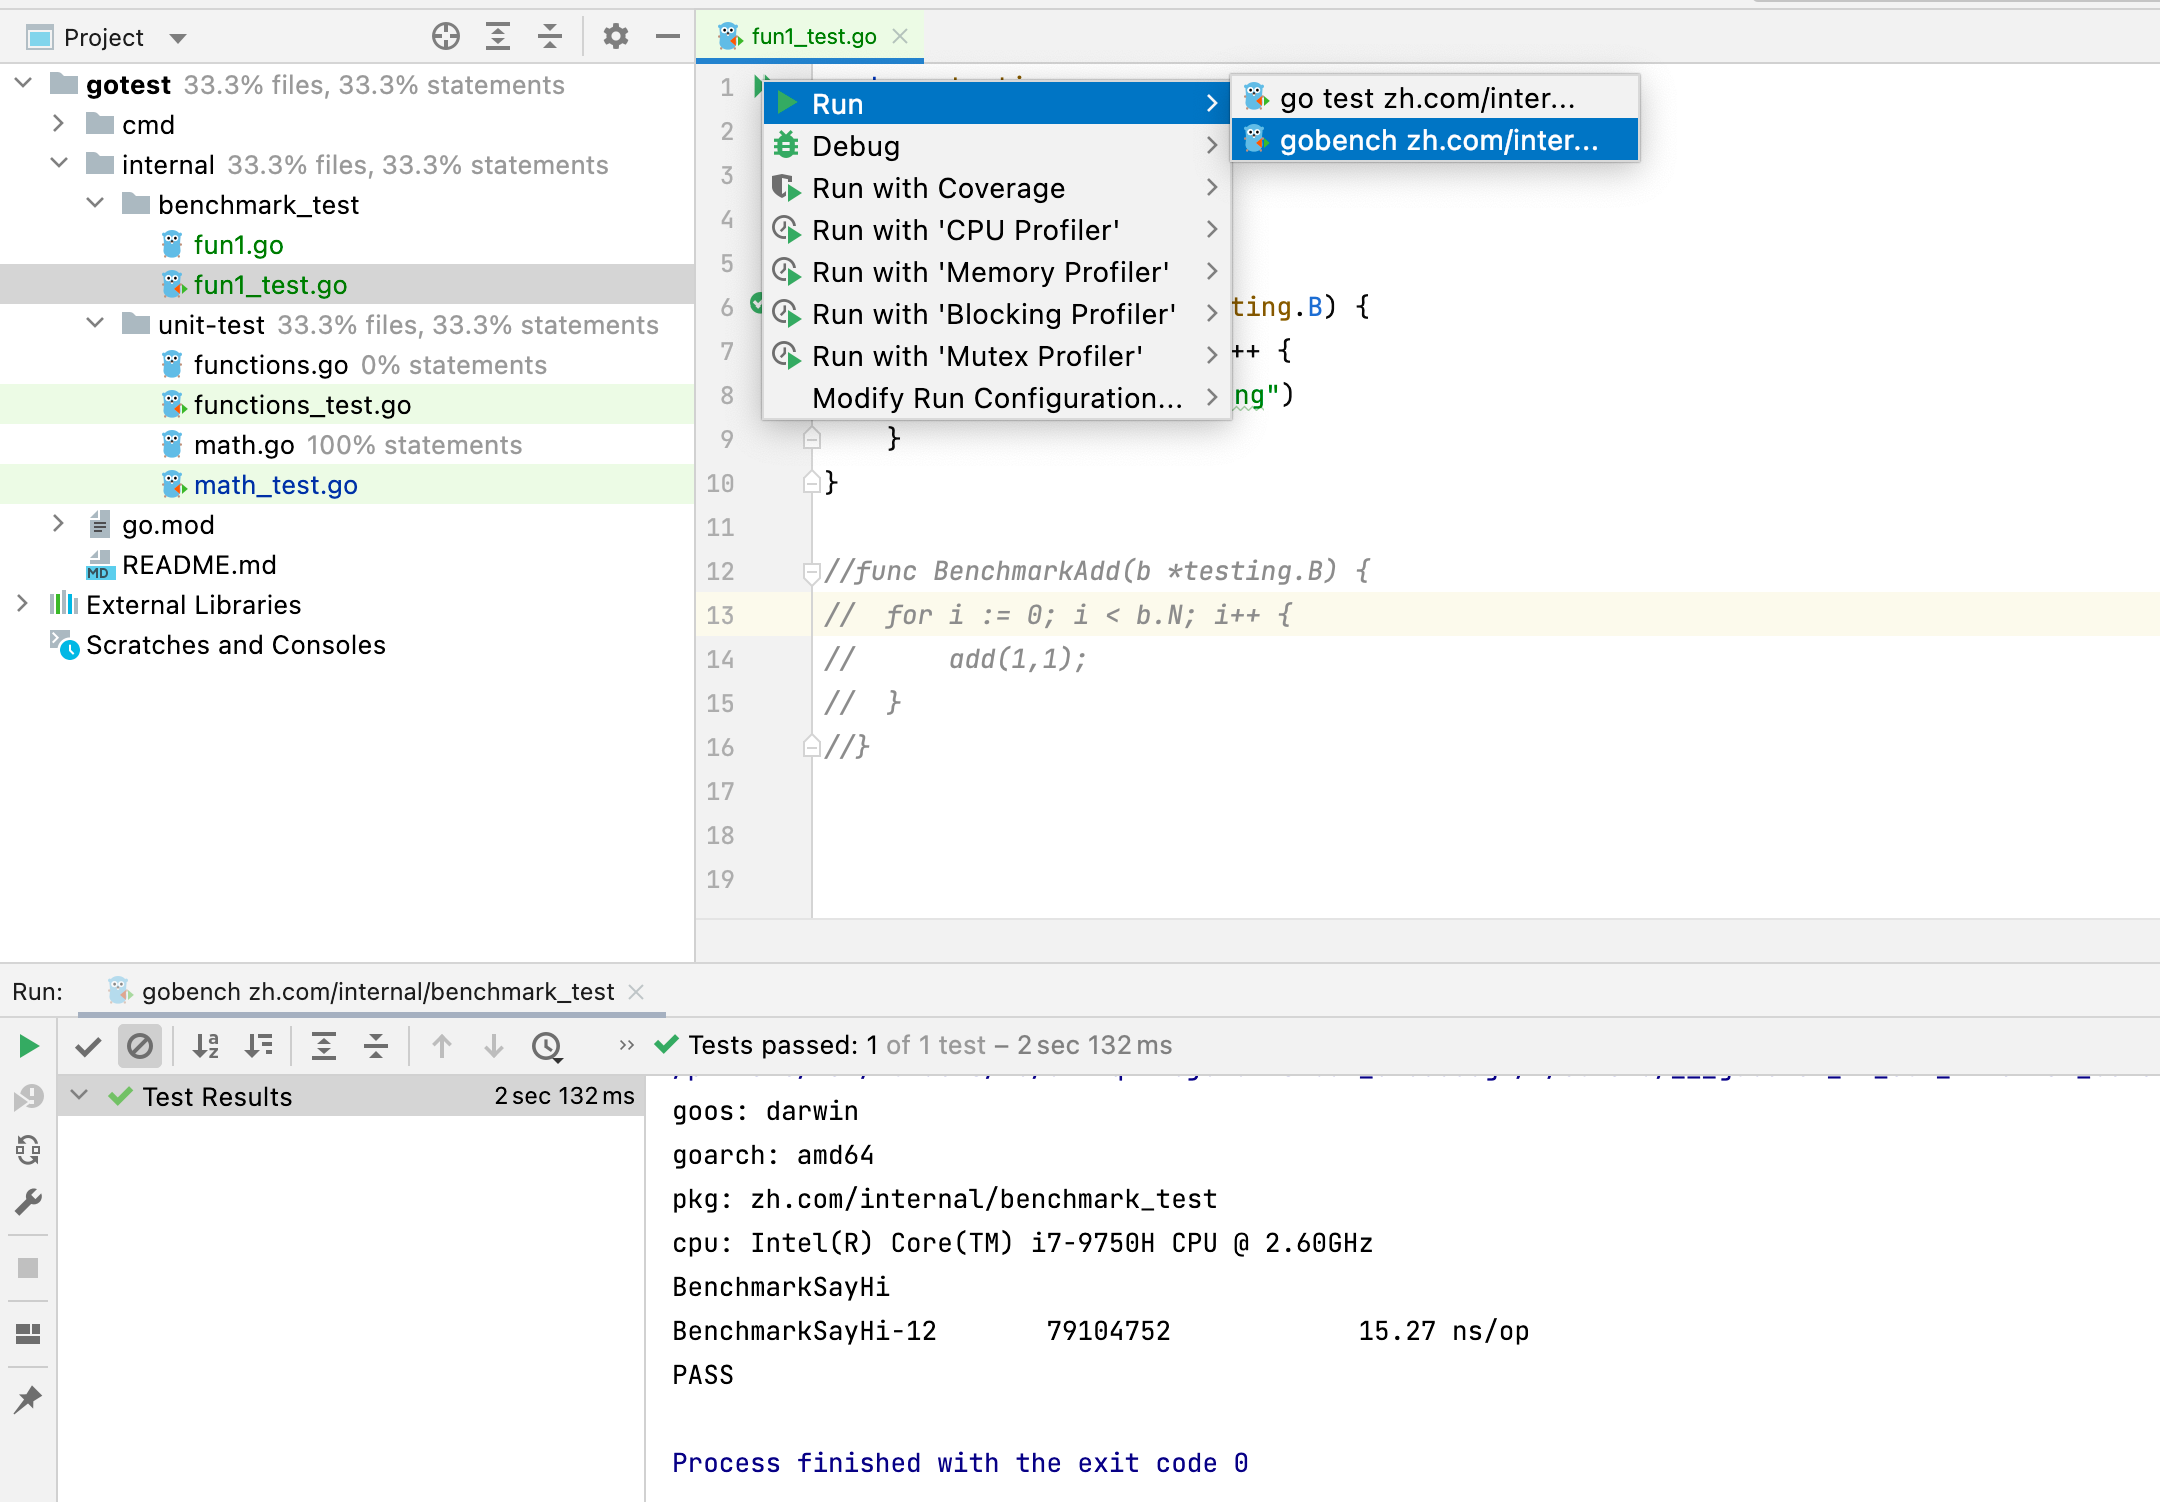Viewport: 2160px width, 1502px height.
Task: Click the Select Opened File target icon
Action: (x=446, y=37)
